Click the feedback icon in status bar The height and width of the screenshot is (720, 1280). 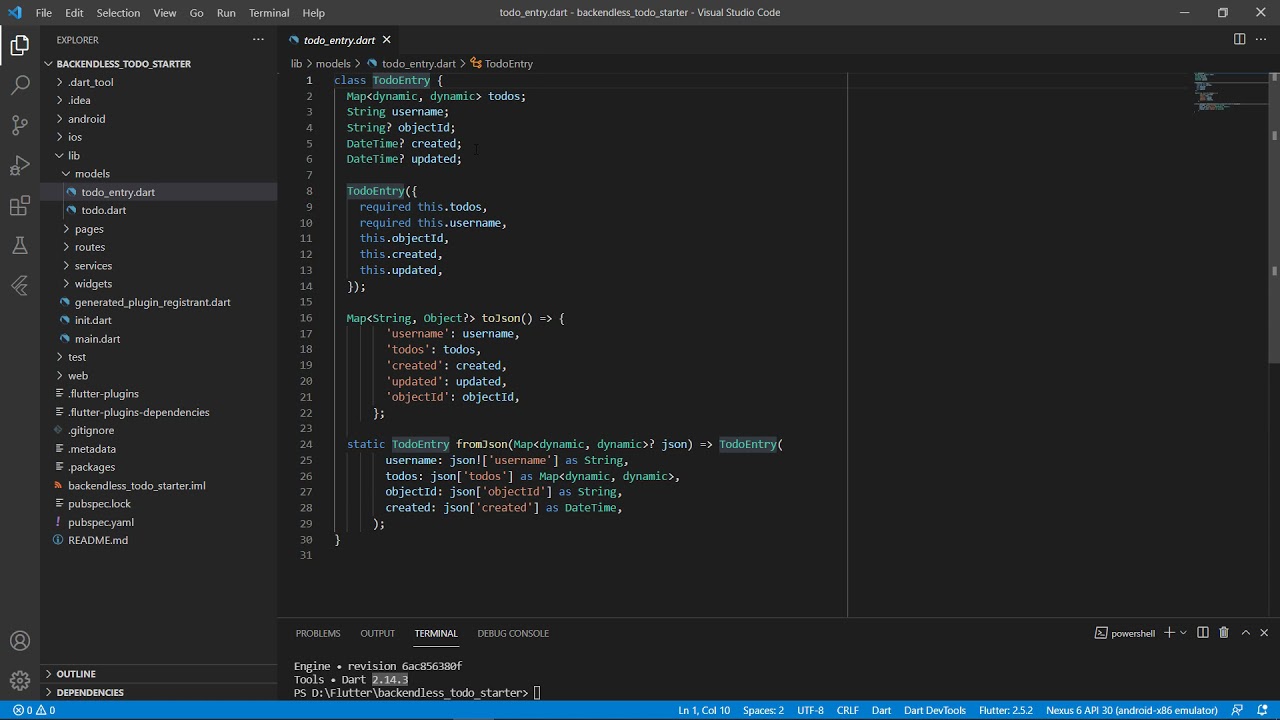point(1237,710)
